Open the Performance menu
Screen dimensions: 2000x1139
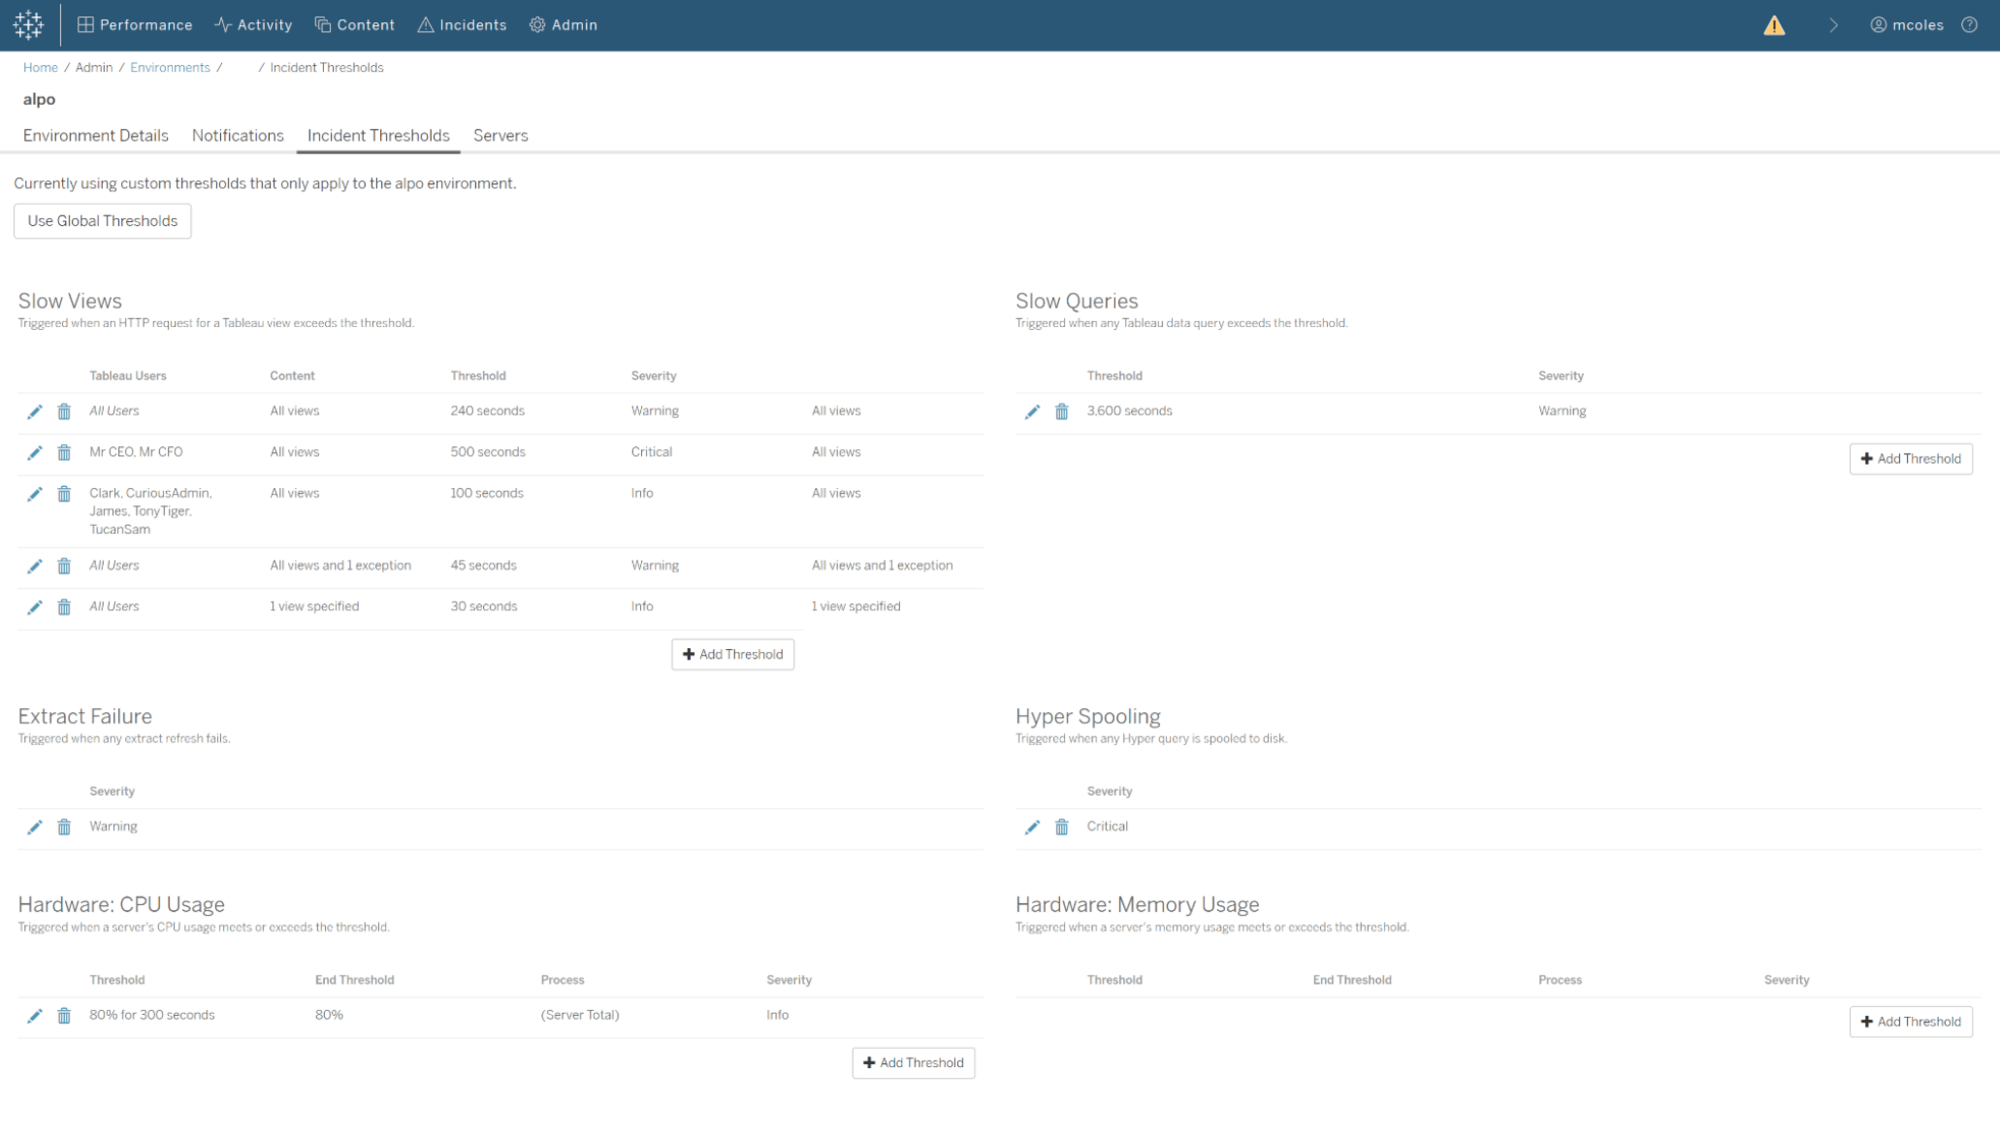click(x=135, y=25)
